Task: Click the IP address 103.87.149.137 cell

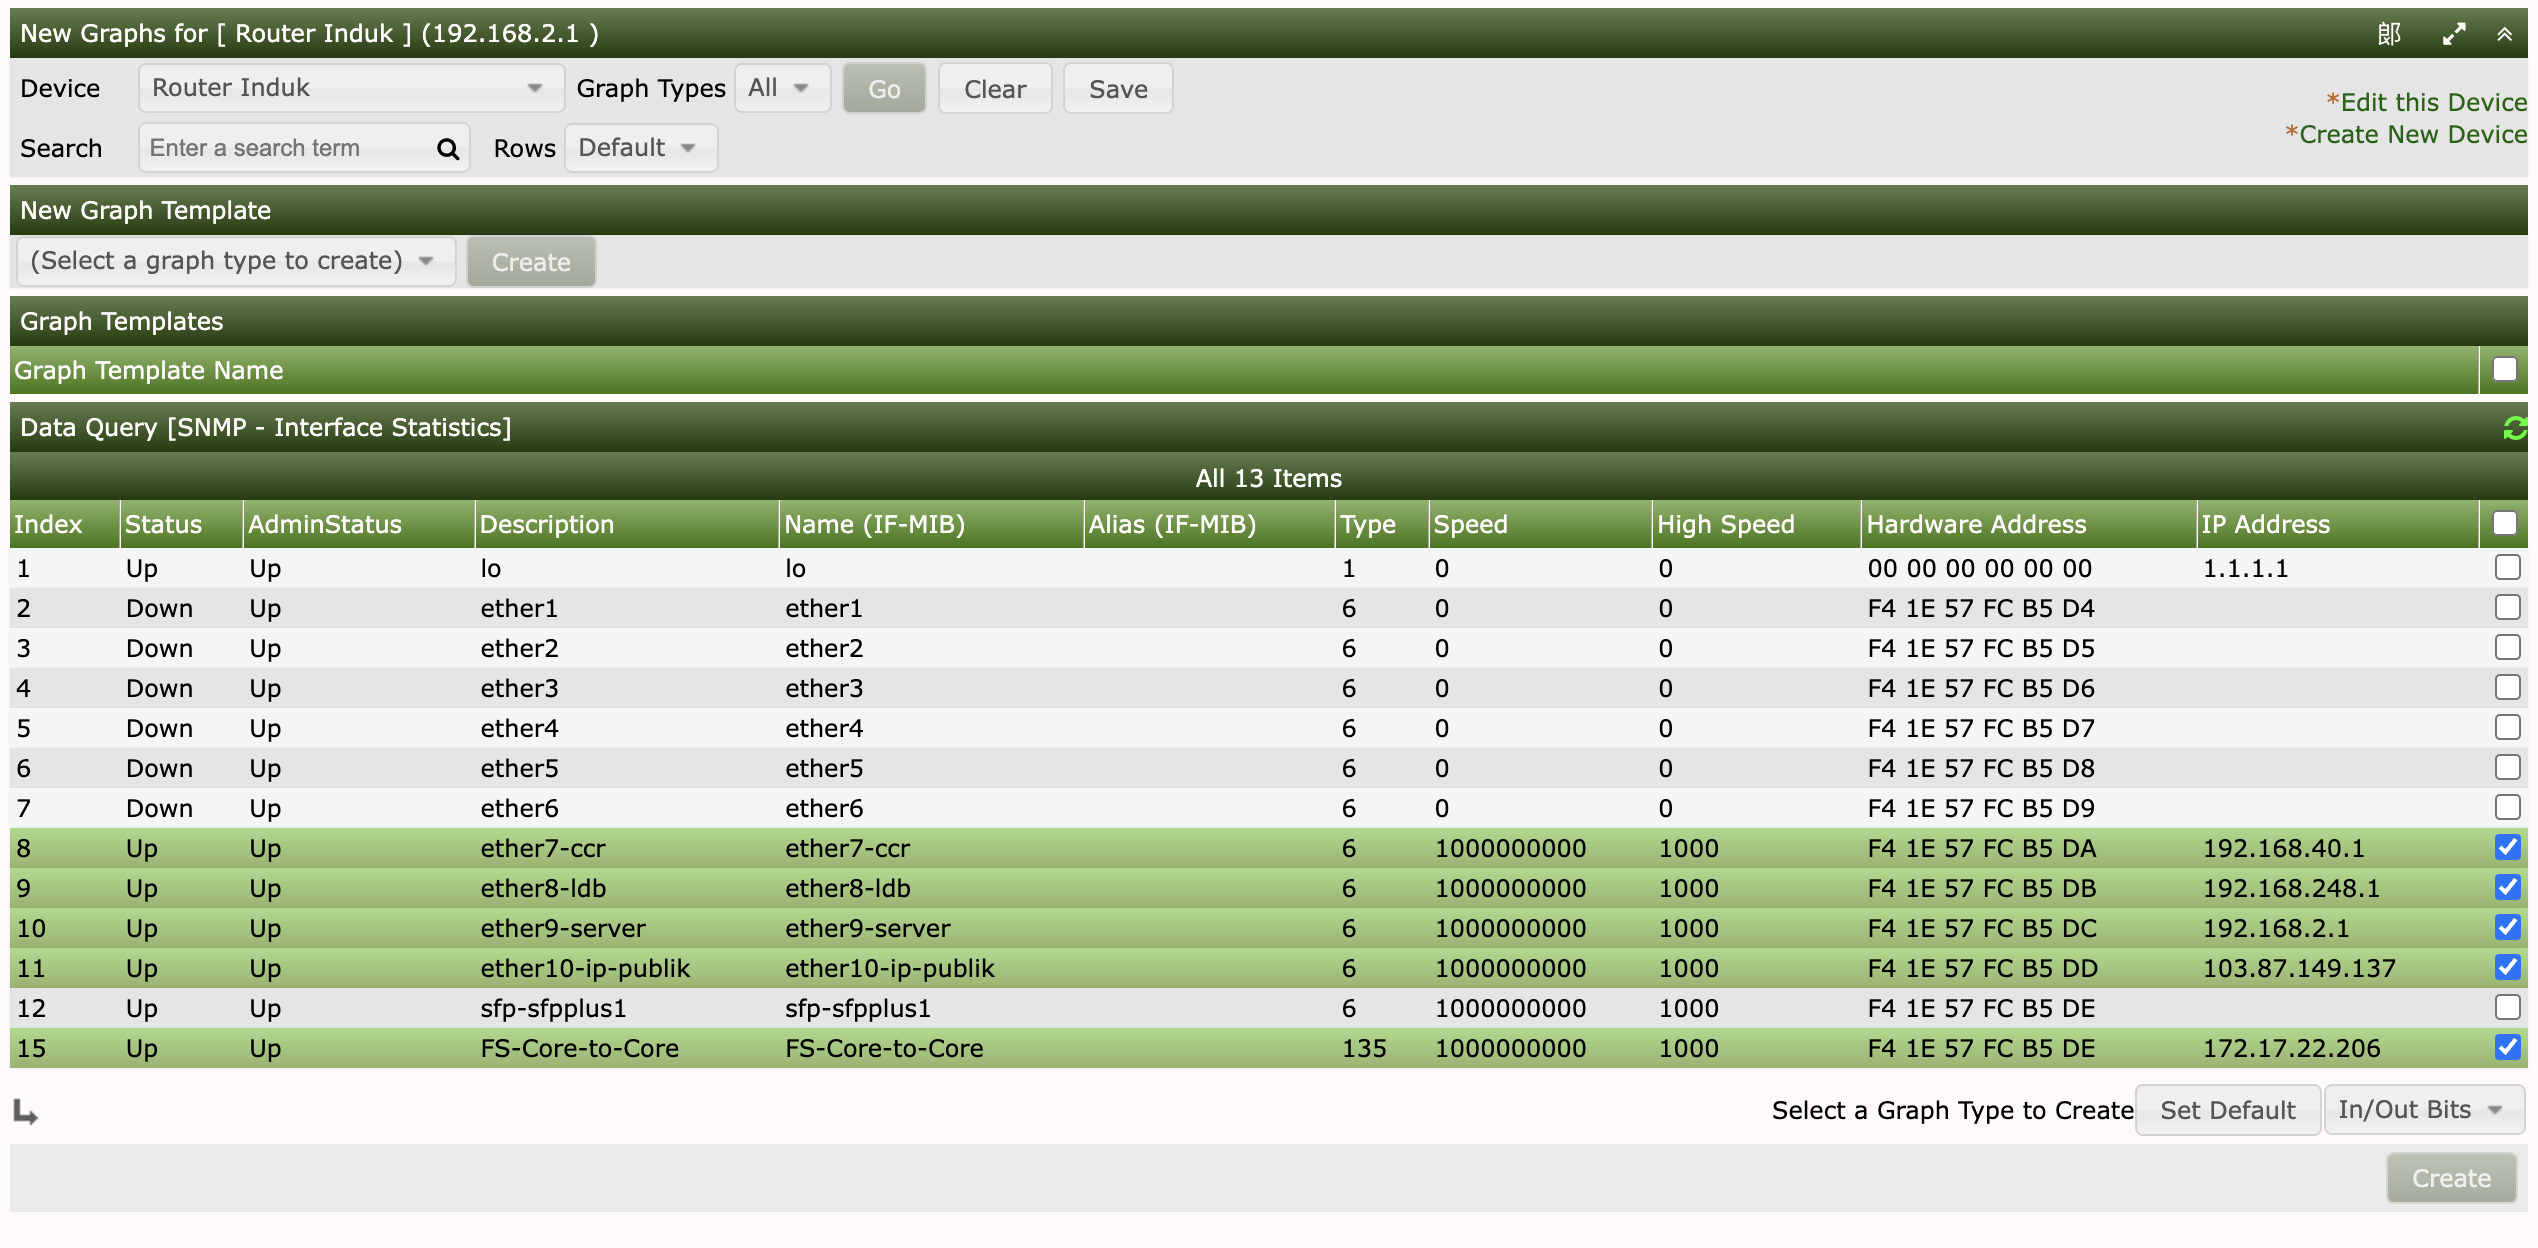Action: coord(2299,968)
